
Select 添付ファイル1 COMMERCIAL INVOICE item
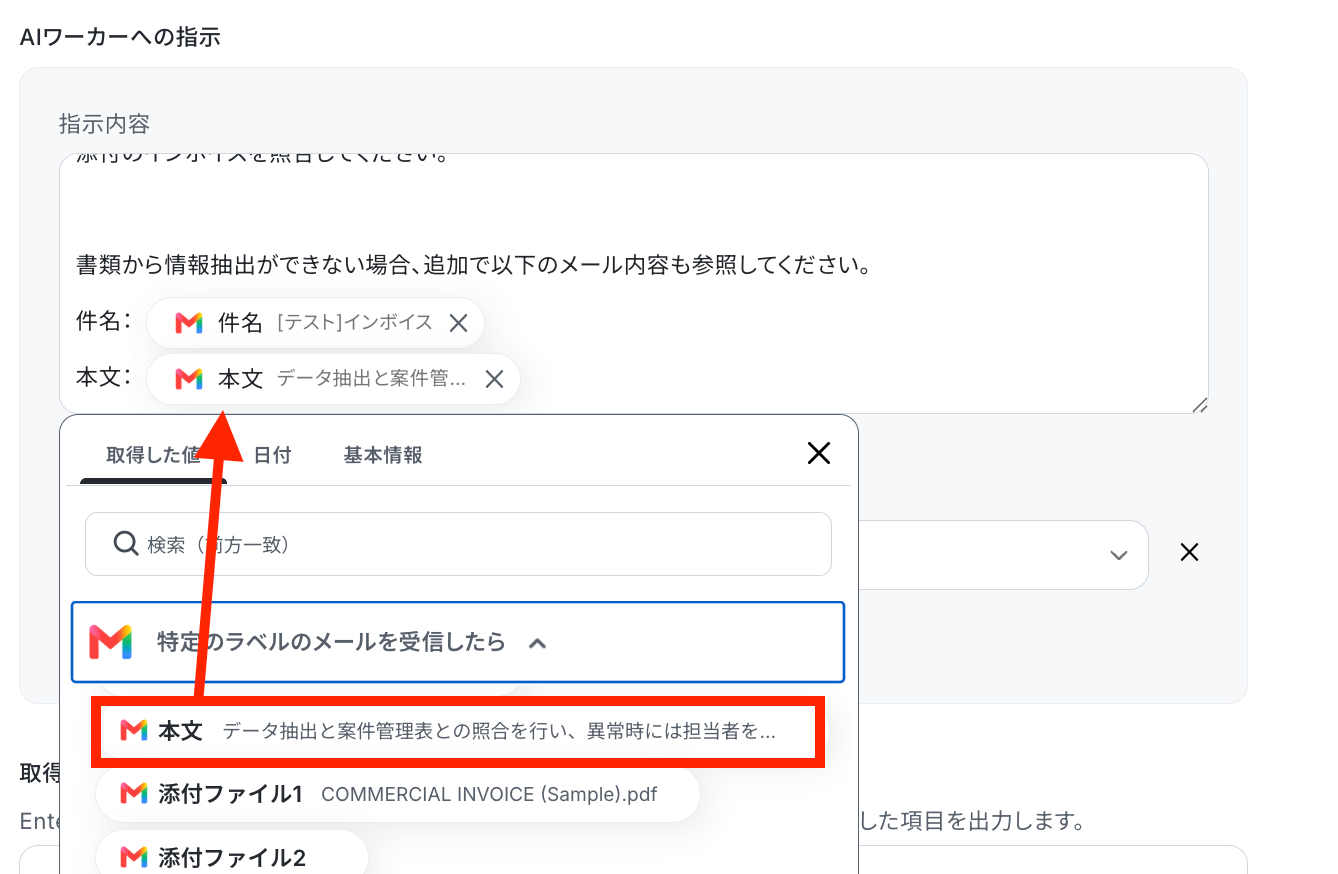click(x=398, y=794)
